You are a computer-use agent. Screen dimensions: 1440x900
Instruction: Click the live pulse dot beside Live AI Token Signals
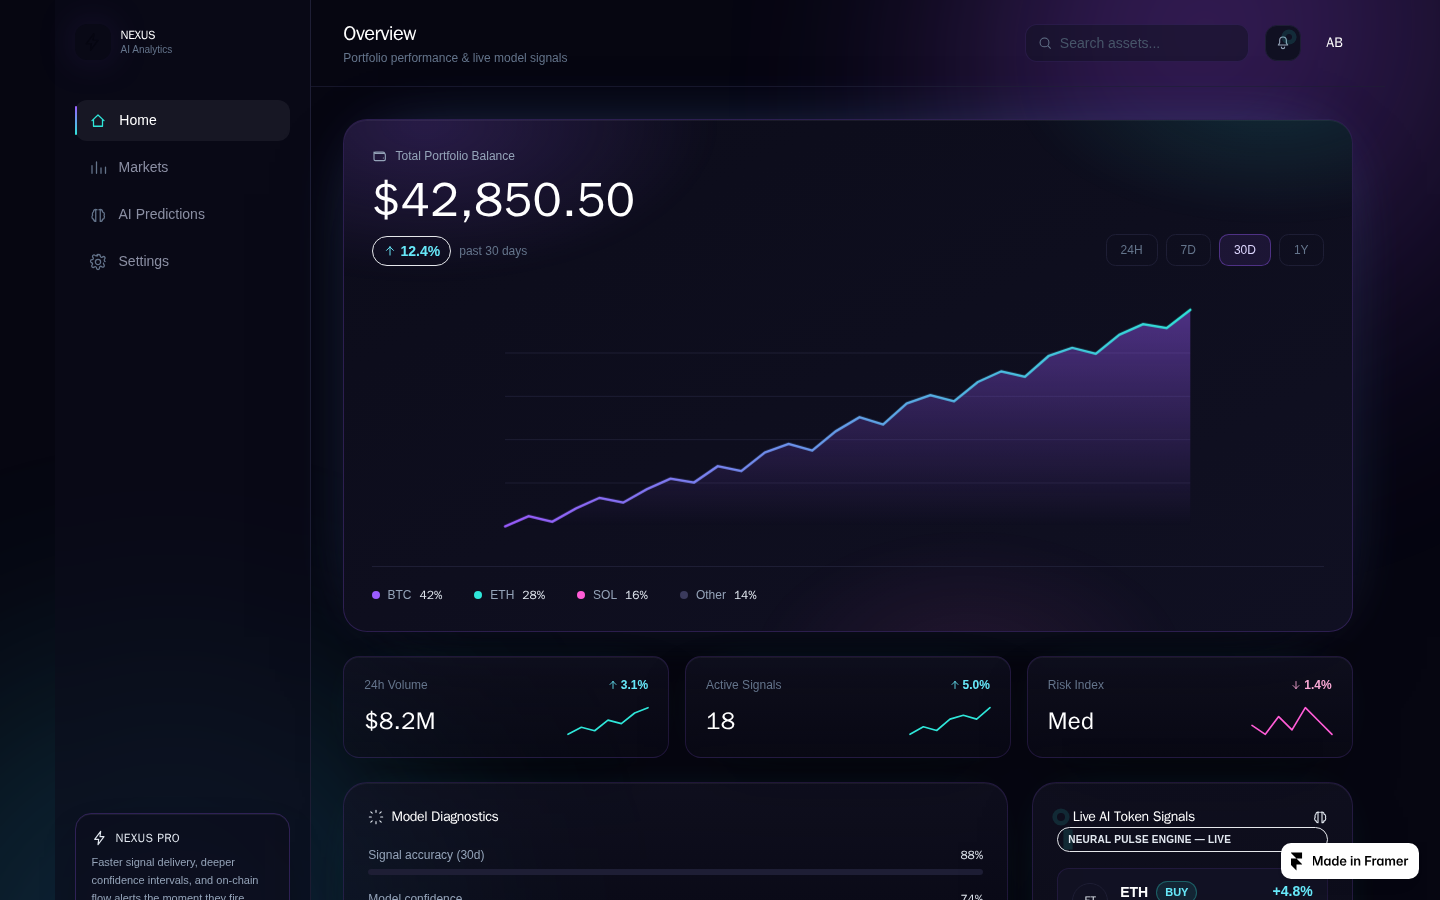pyautogui.click(x=1061, y=817)
